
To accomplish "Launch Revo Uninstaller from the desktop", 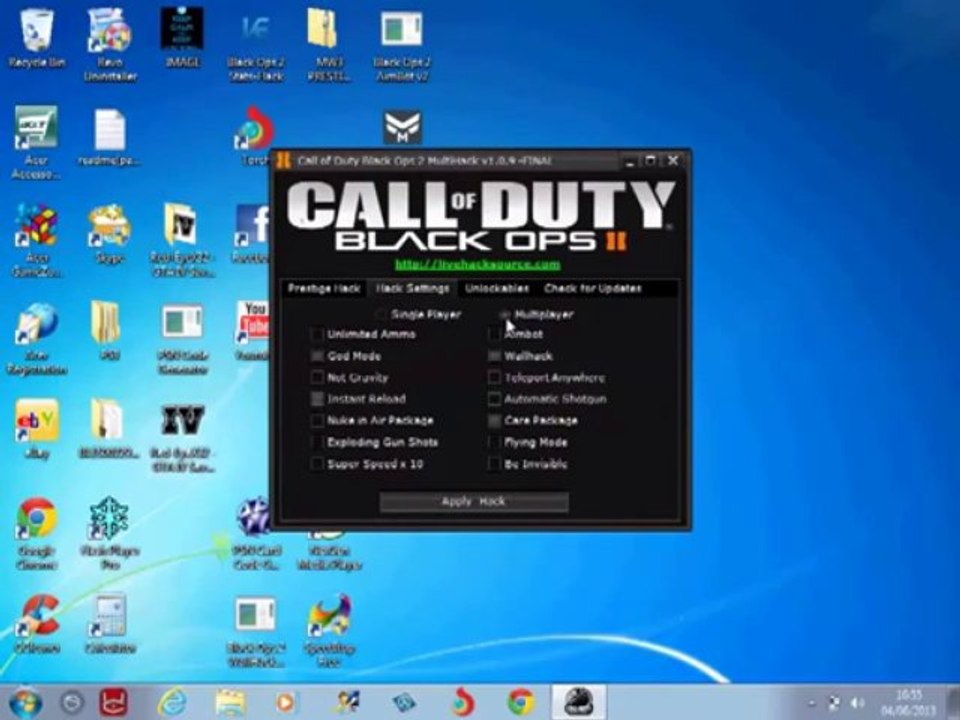I will [x=110, y=43].
